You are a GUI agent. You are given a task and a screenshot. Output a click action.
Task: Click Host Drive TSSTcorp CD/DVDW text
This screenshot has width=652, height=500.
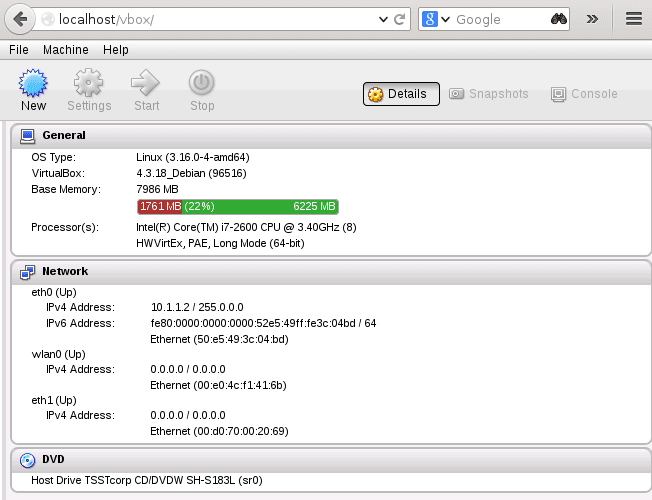click(147, 480)
